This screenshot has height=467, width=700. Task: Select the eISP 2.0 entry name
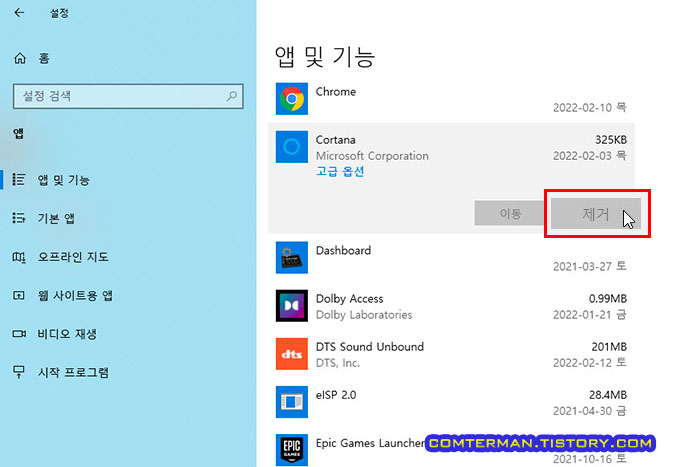click(x=336, y=395)
